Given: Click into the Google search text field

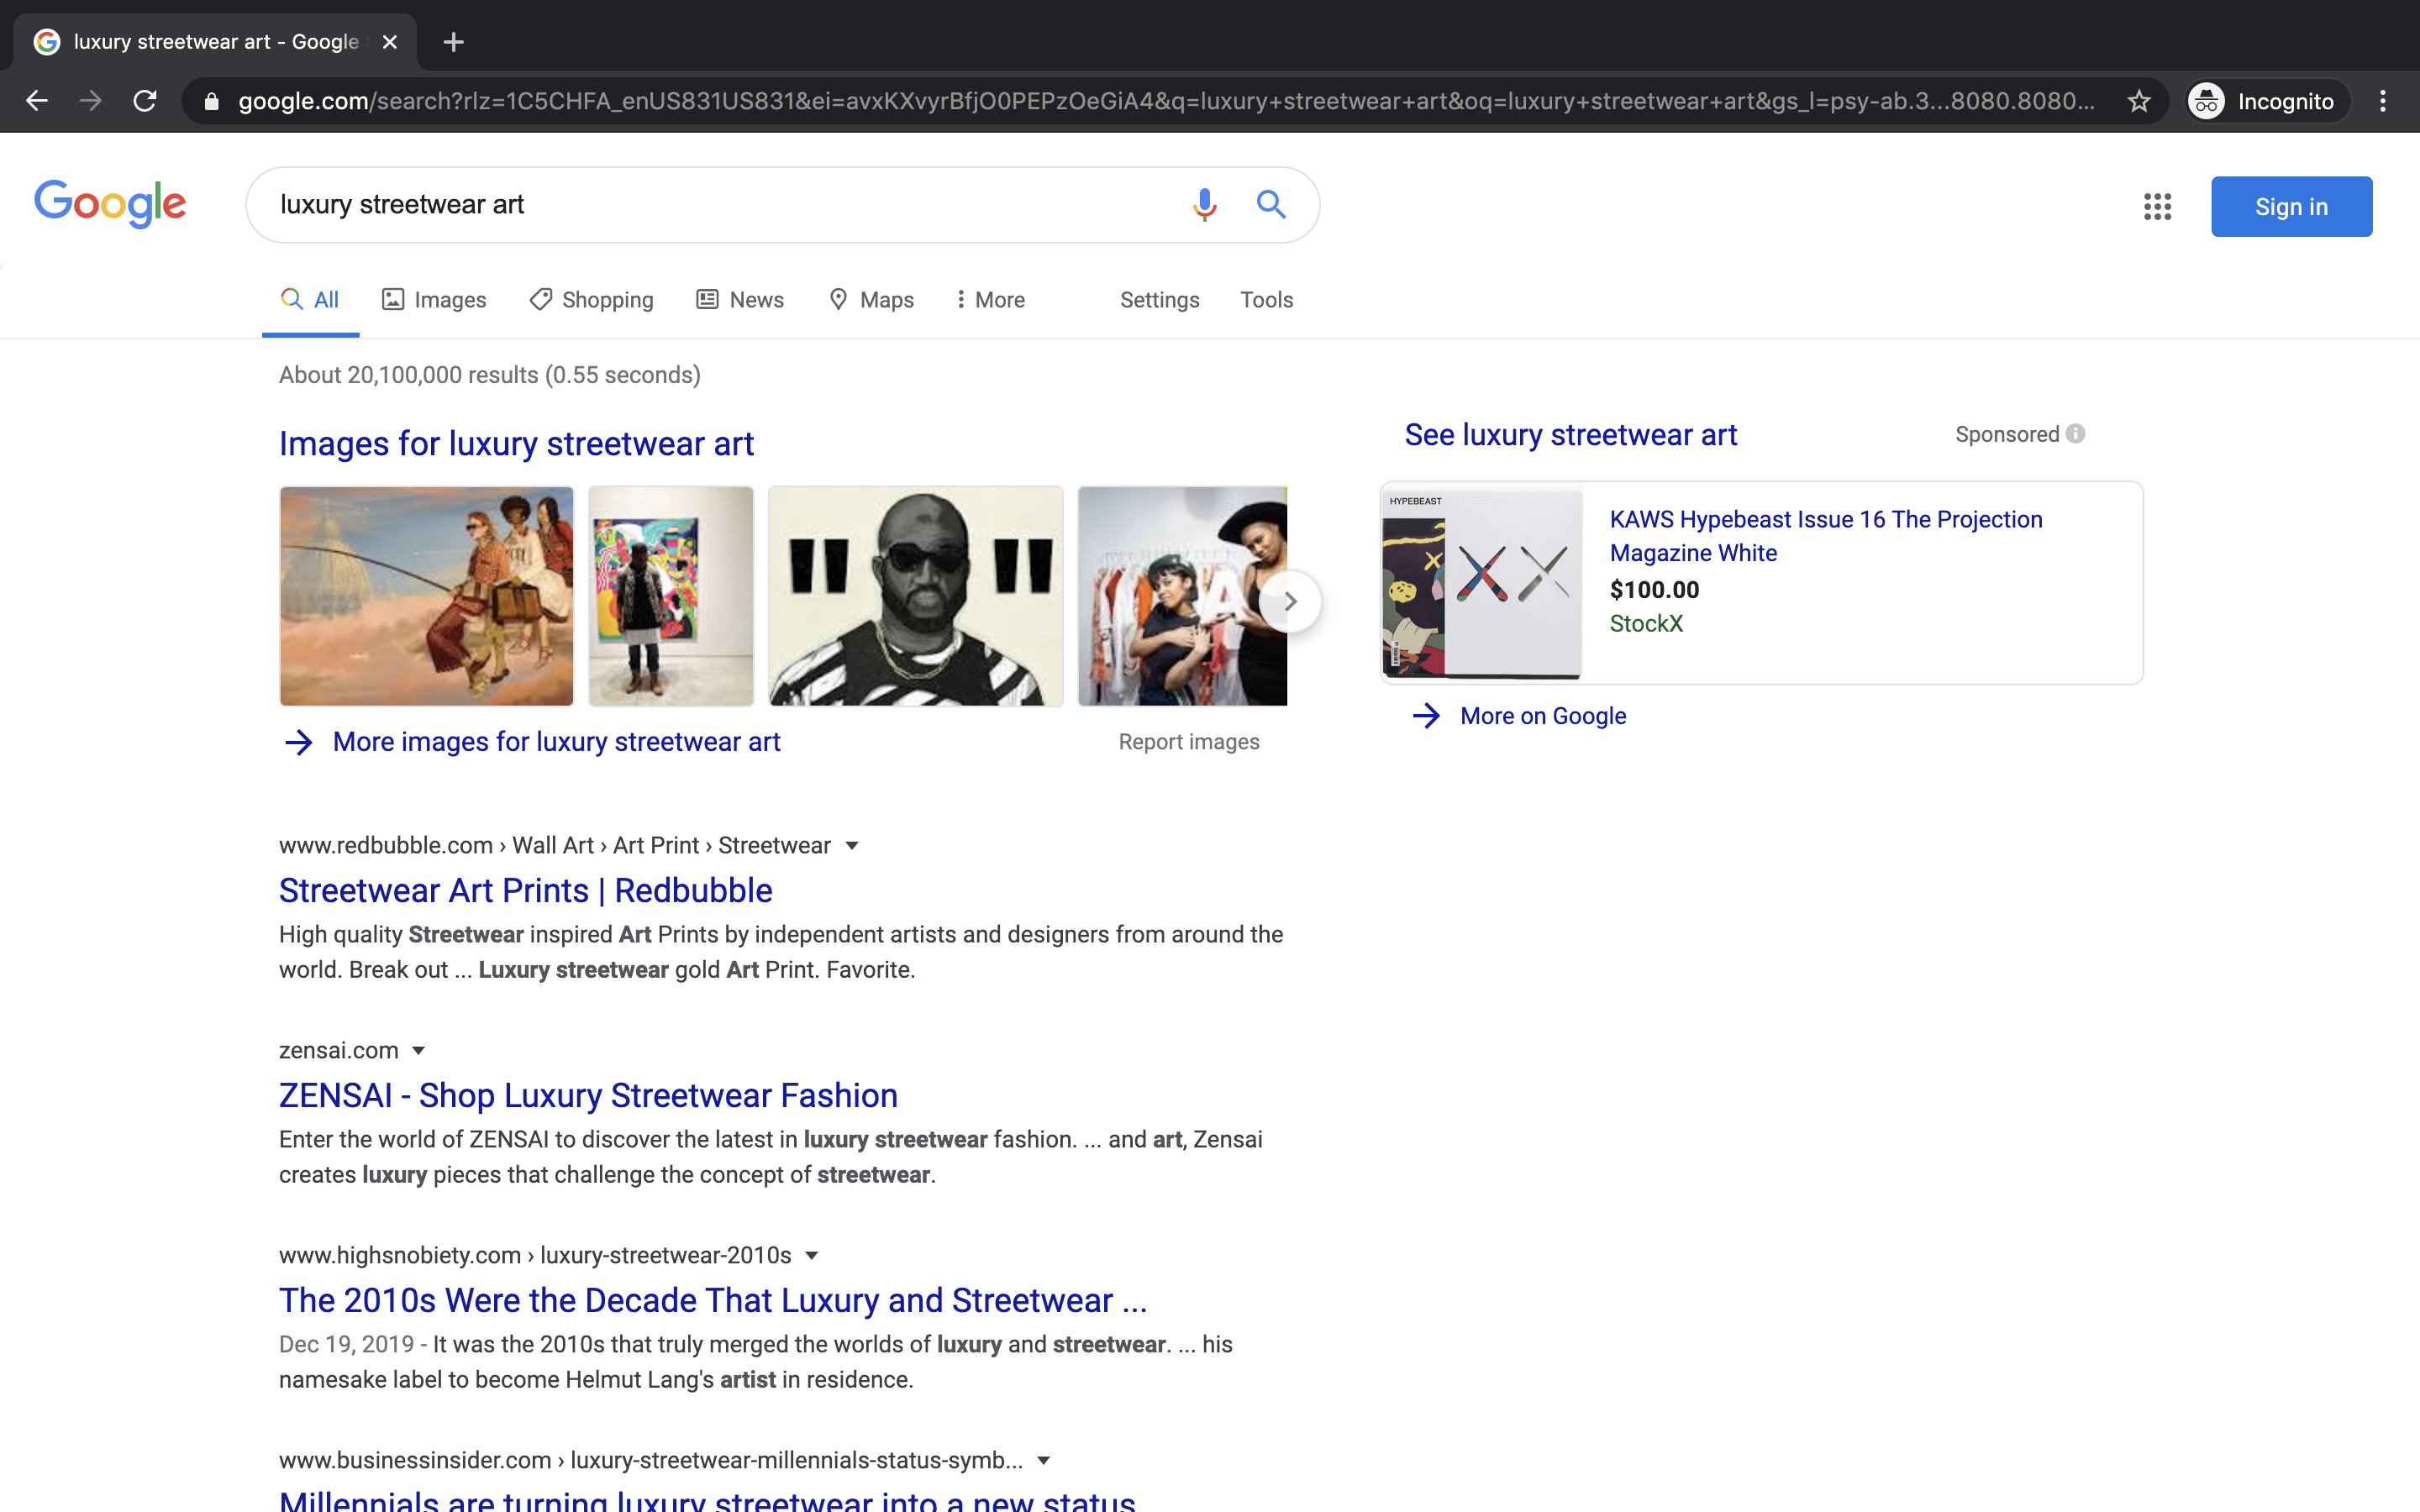Looking at the screenshot, I should click(x=700, y=205).
